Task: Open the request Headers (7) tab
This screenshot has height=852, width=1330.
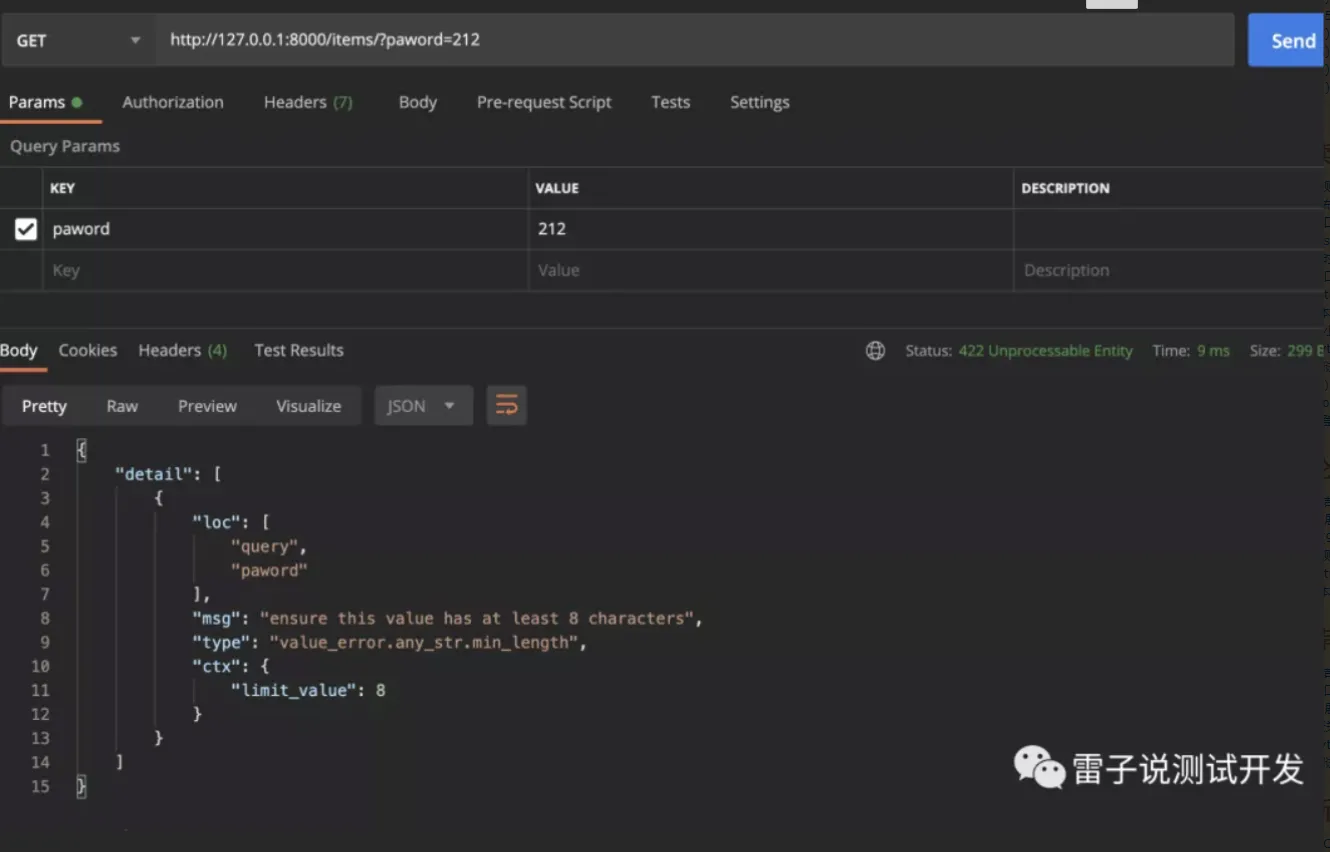Action: click(308, 102)
